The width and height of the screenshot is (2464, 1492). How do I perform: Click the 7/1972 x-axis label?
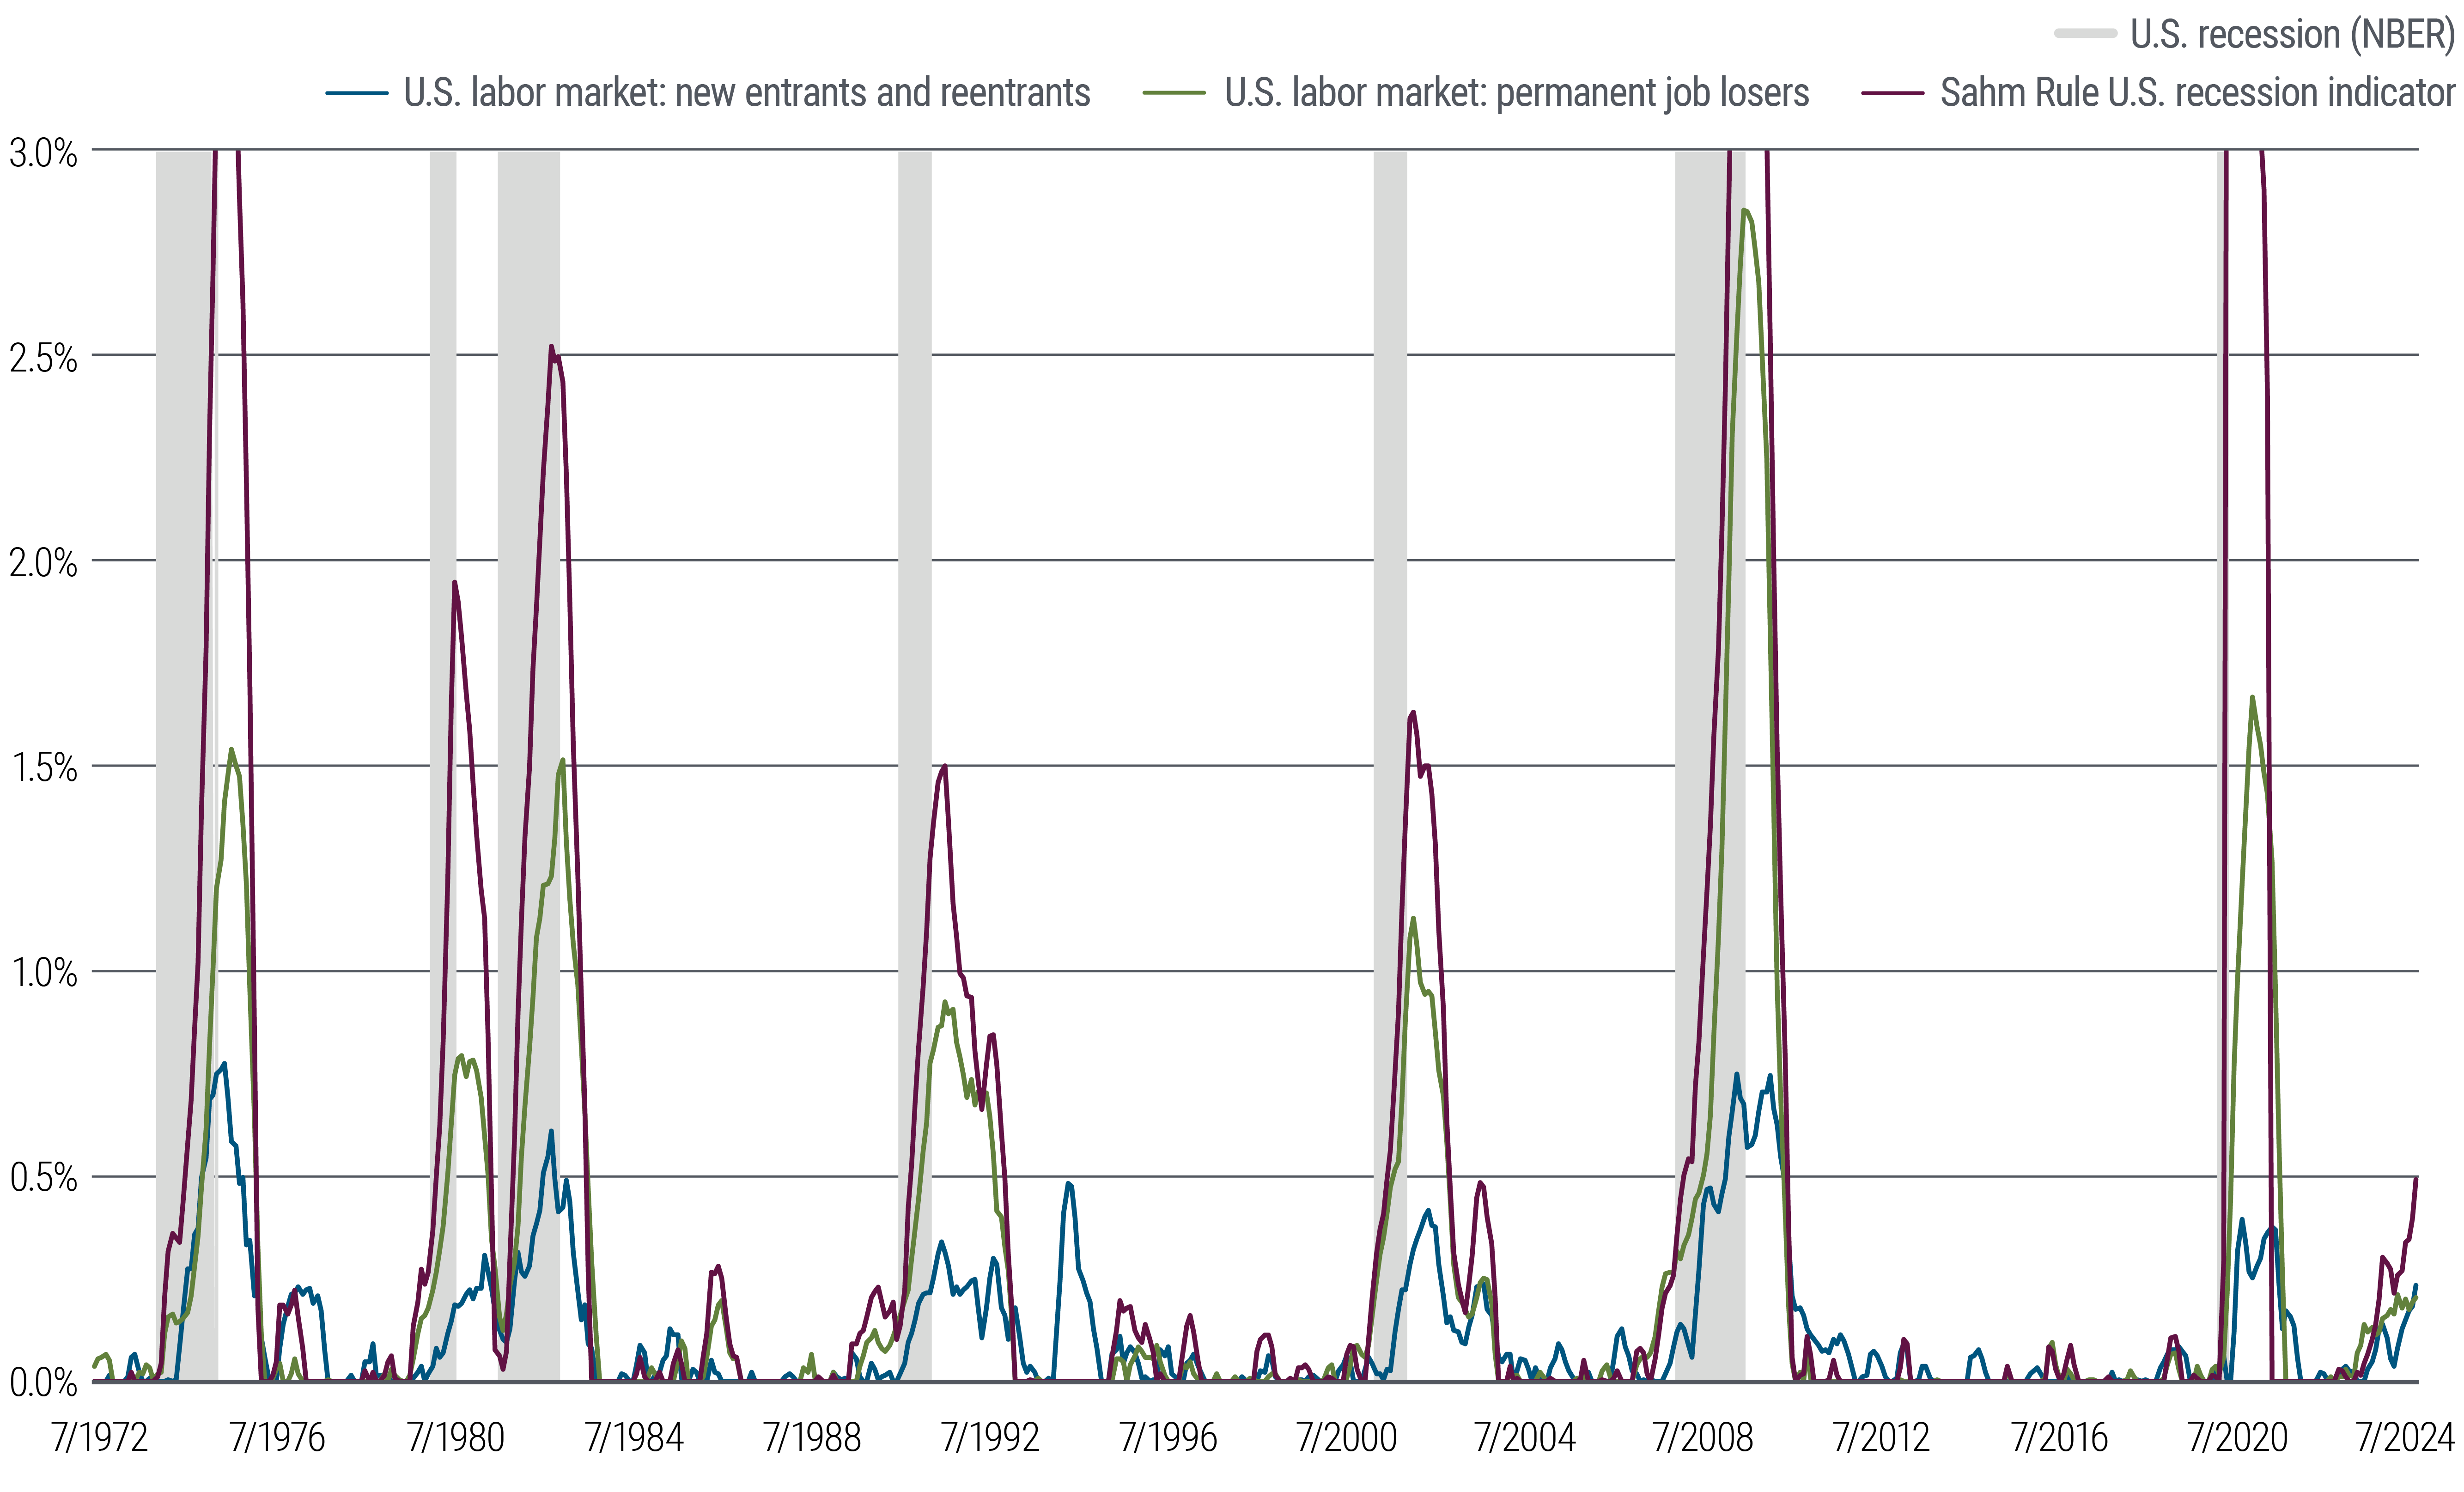pos(99,1438)
